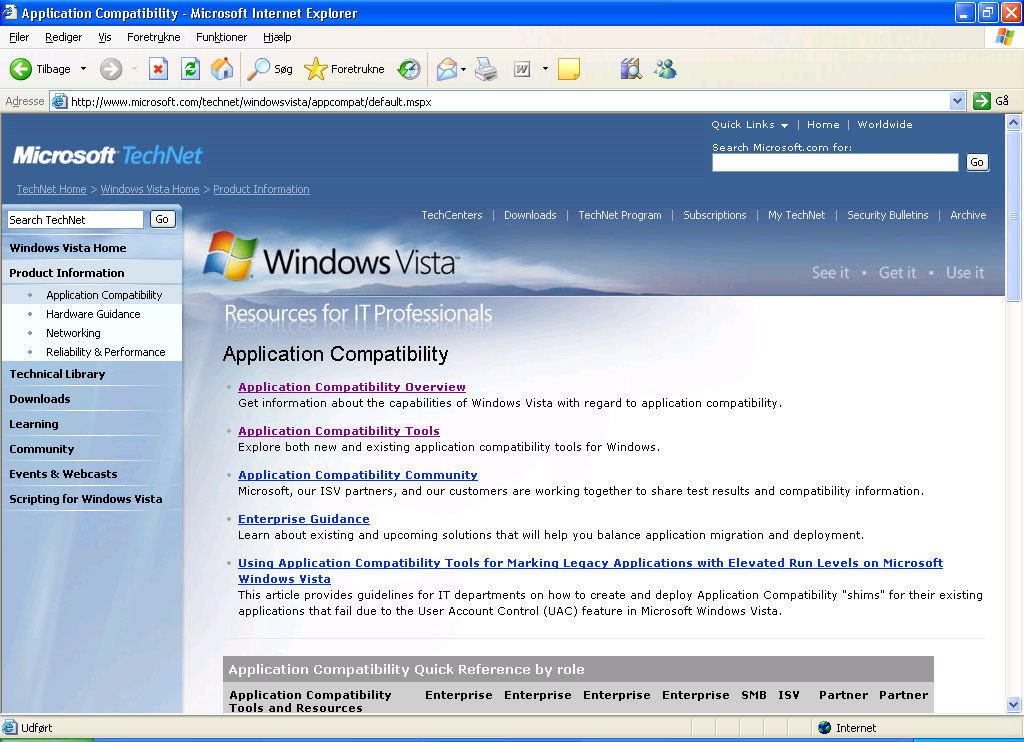Open Foretrukne favorites star button
The width and height of the screenshot is (1024, 742).
pos(344,69)
